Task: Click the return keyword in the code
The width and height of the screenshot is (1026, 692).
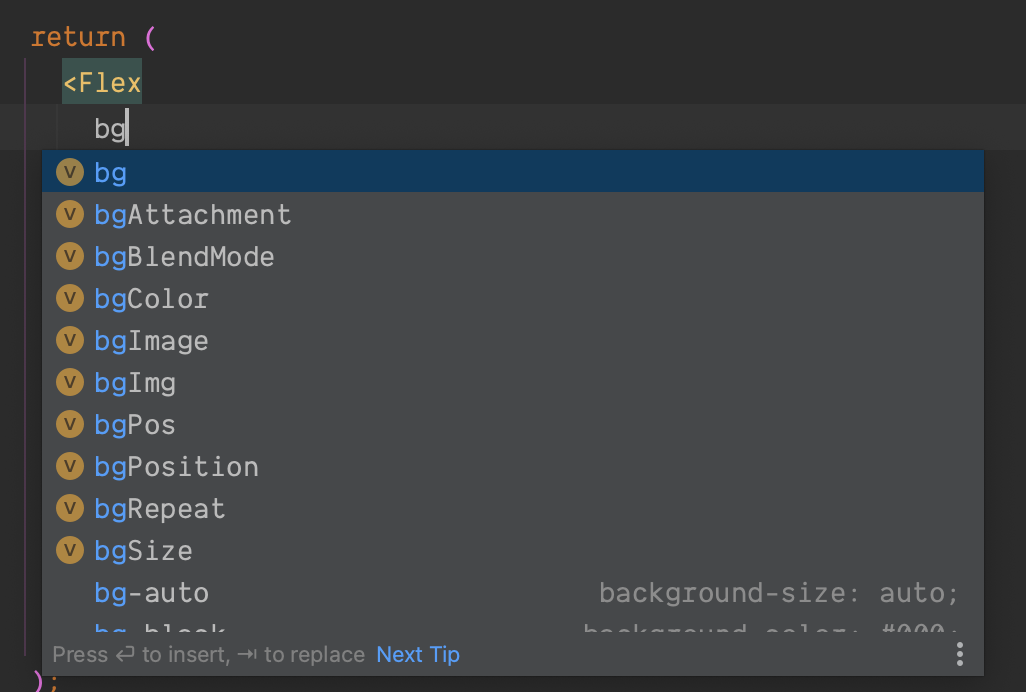Action: coord(78,36)
